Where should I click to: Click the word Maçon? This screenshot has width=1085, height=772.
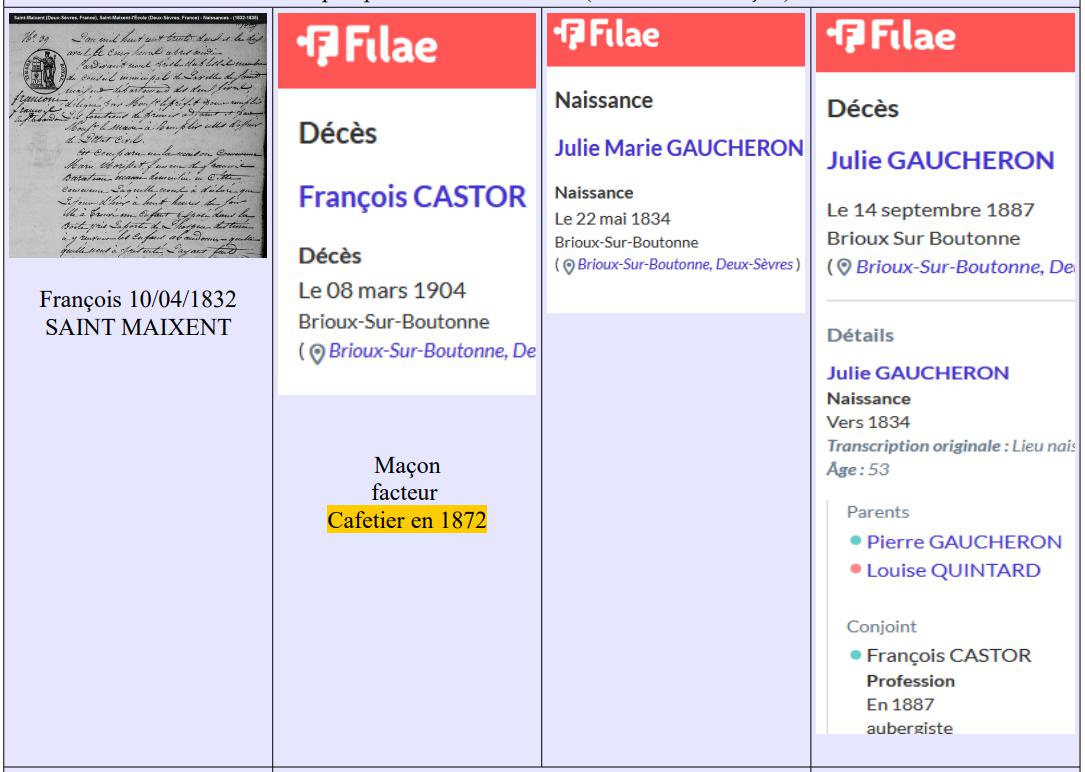407,466
